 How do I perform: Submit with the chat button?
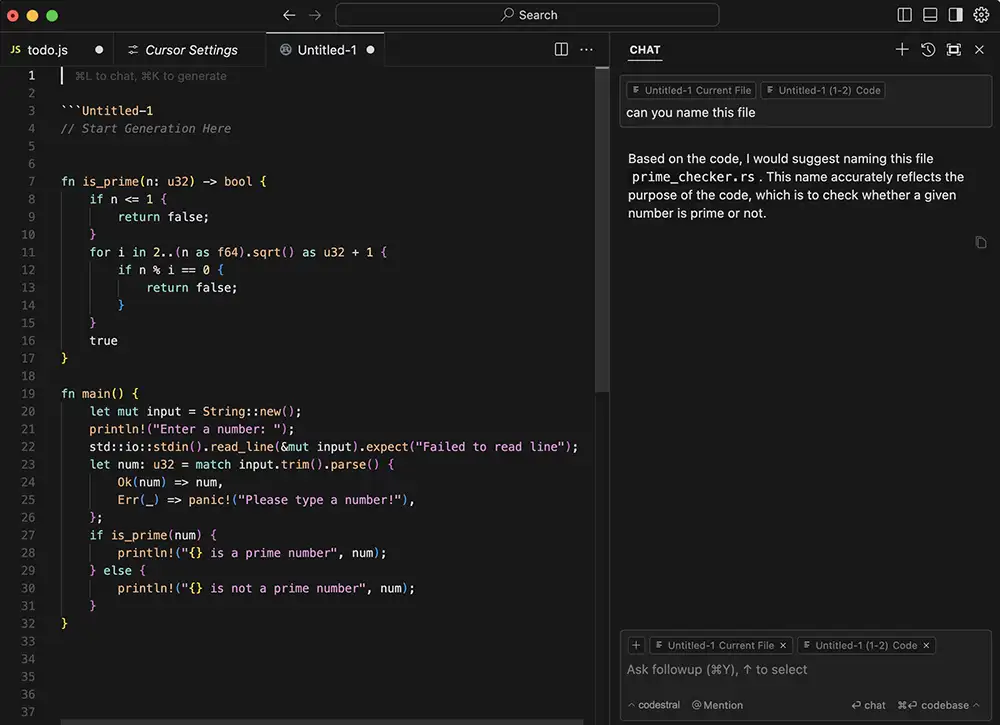pyautogui.click(x=868, y=705)
